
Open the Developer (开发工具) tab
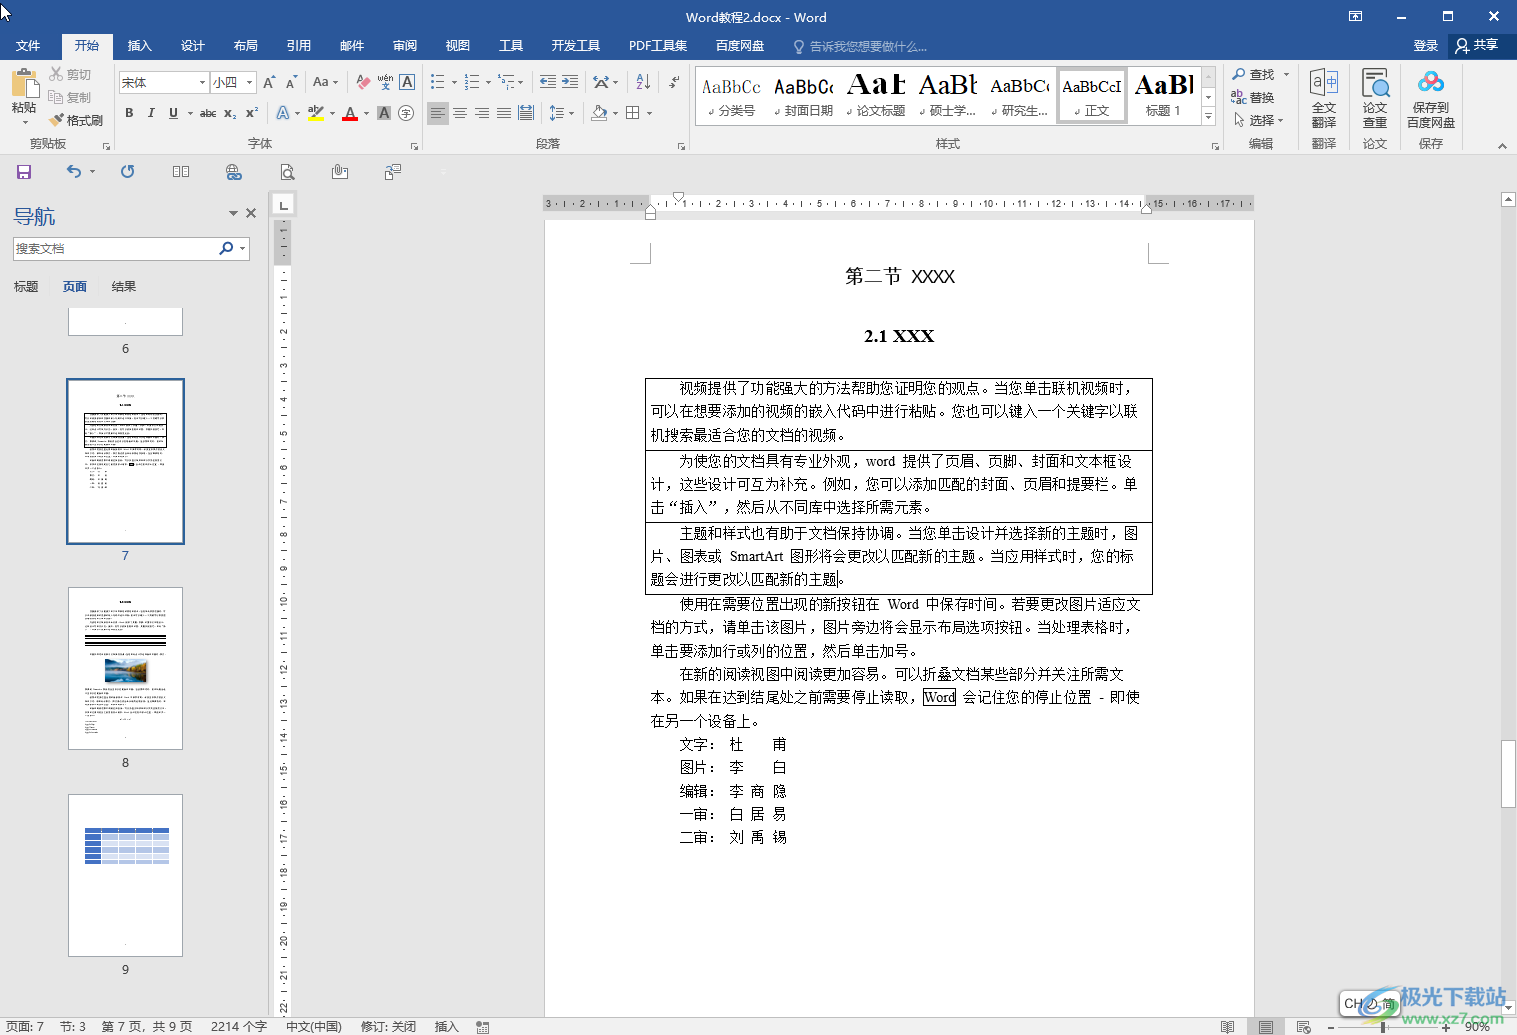pos(576,46)
